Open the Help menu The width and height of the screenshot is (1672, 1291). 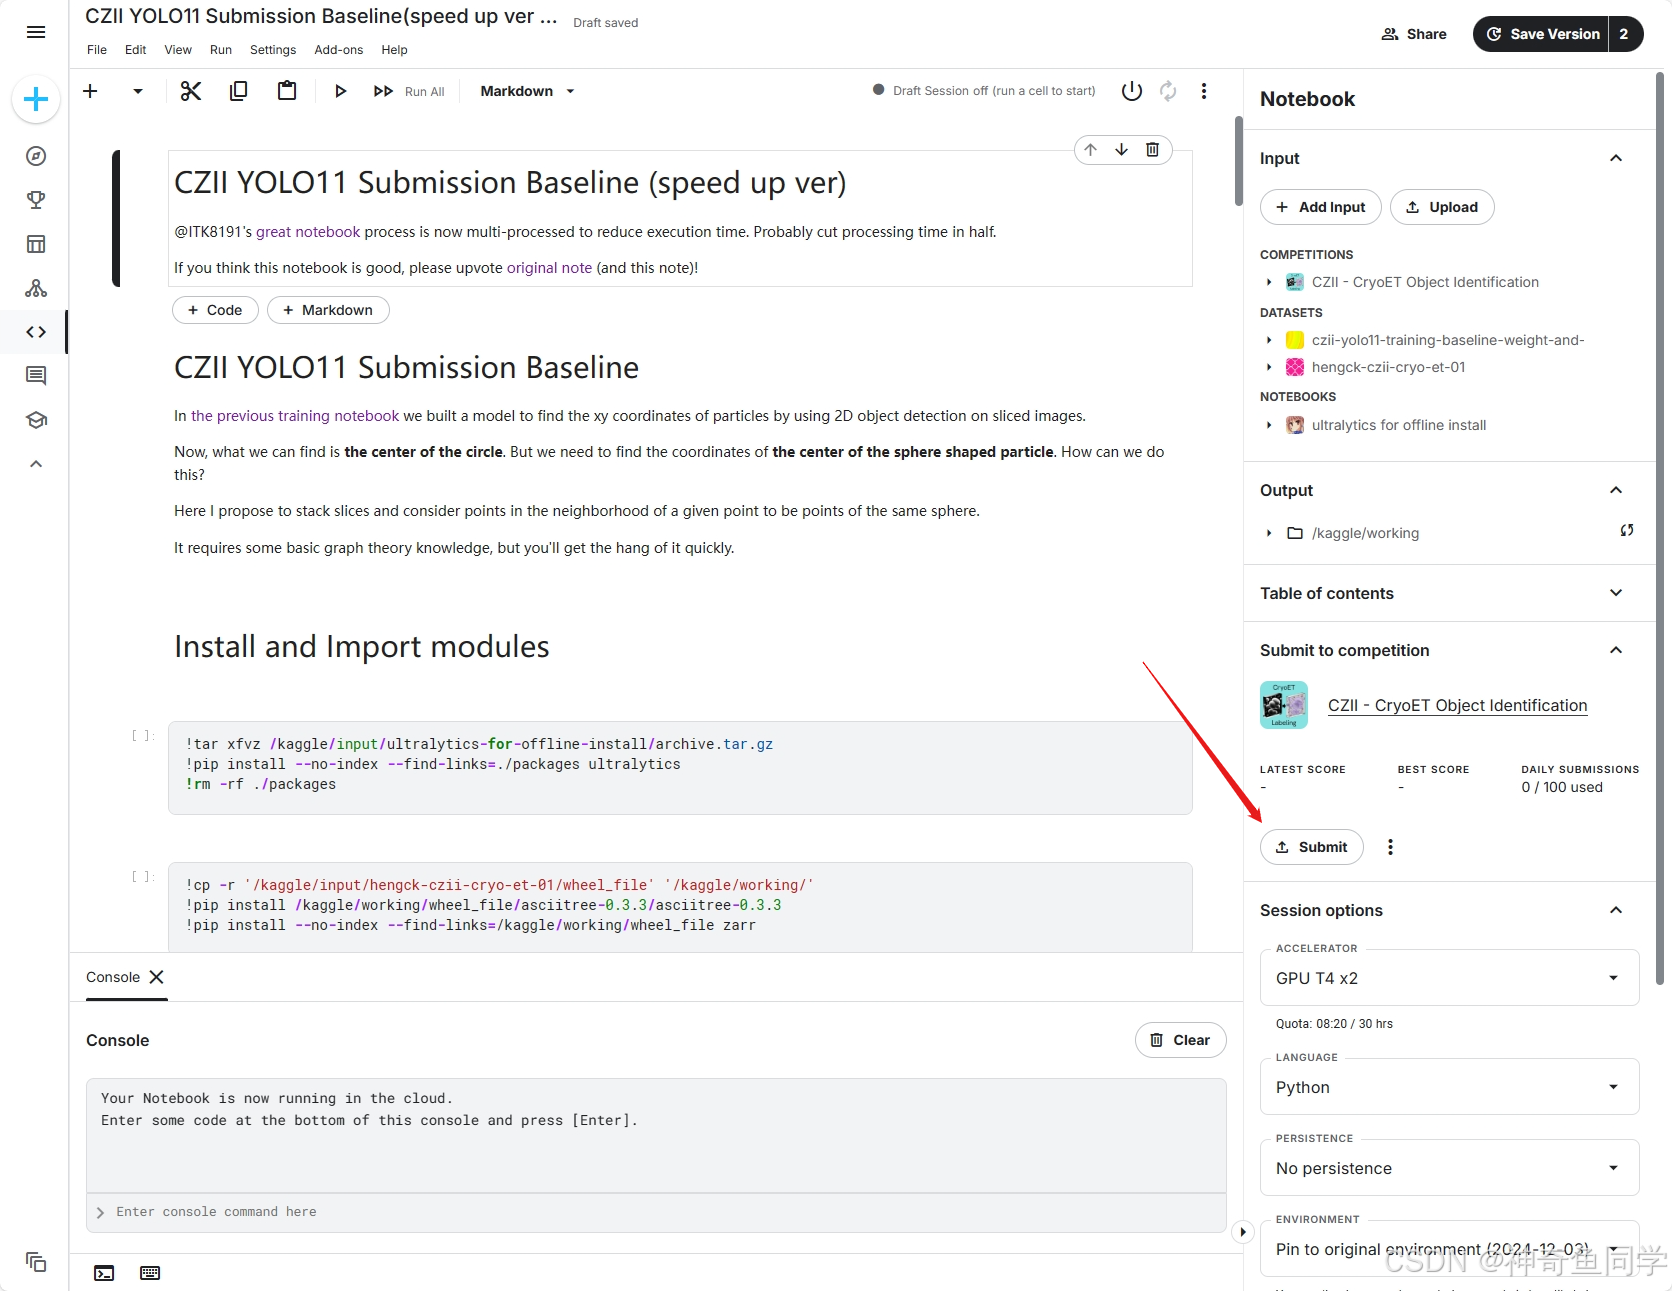(x=395, y=50)
